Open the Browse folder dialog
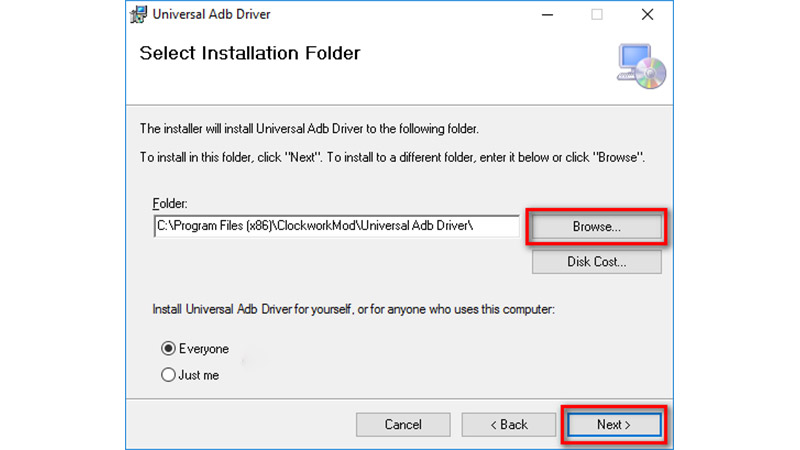Image resolution: width=800 pixels, height=450 pixels. point(596,227)
